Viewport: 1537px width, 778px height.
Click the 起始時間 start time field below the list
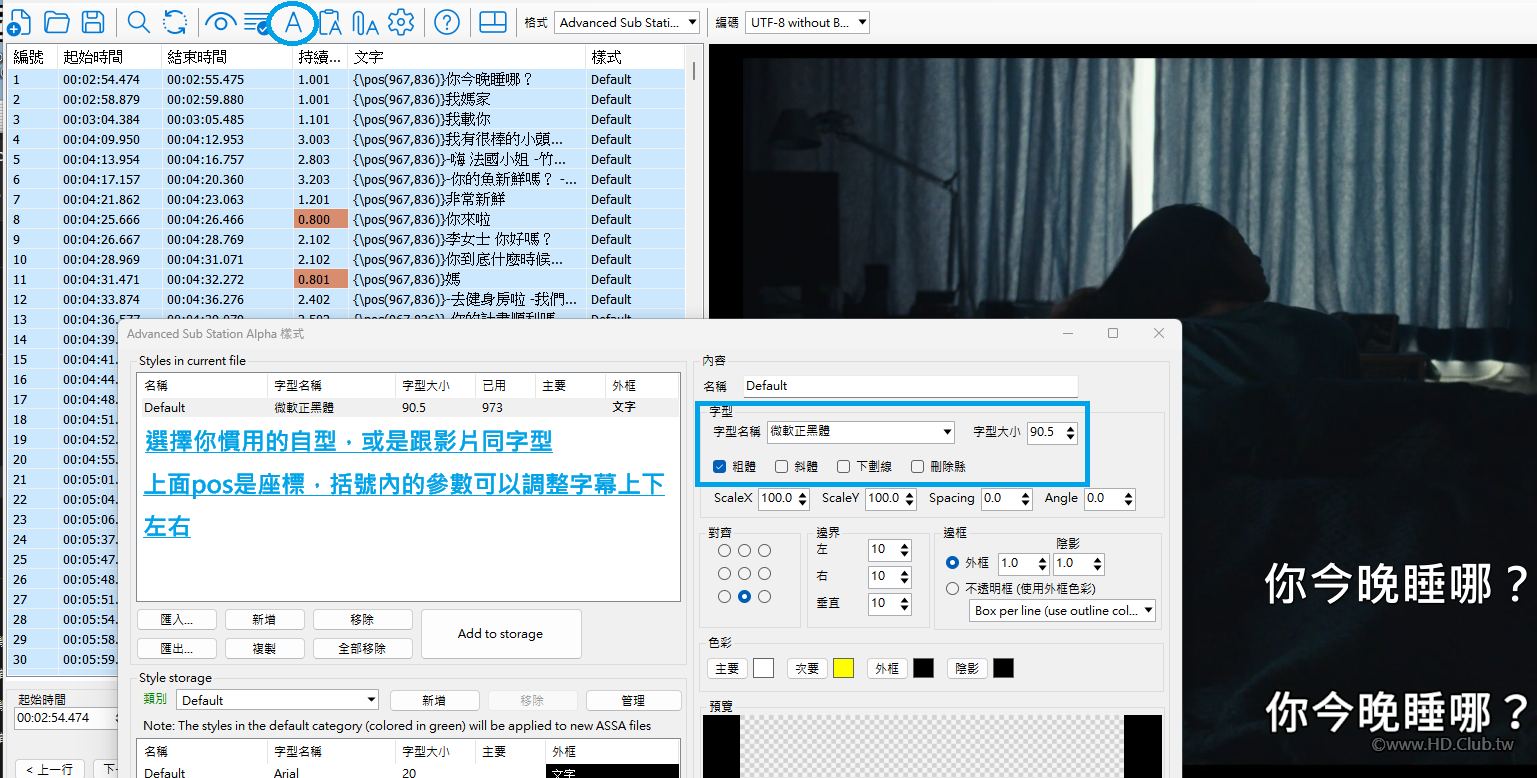coord(64,718)
